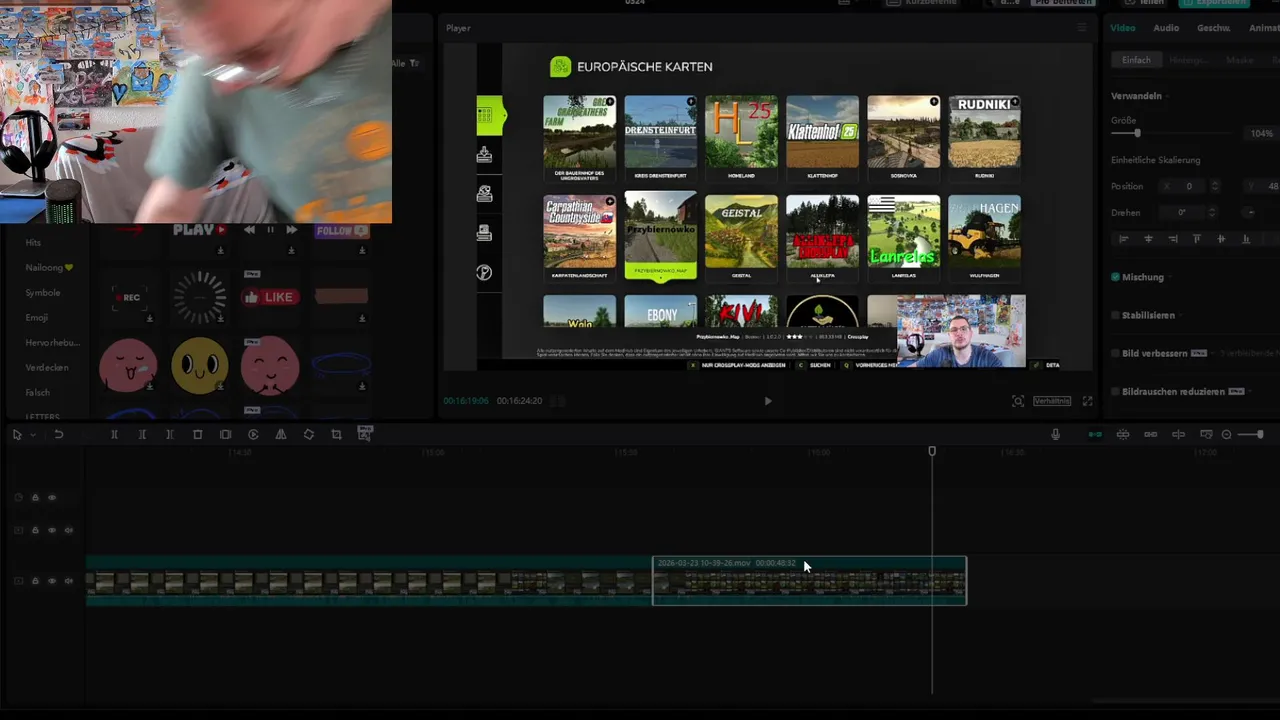Viewport: 1280px width, 720px height.
Task: Click the Position X stepper arrows
Action: (1215, 186)
